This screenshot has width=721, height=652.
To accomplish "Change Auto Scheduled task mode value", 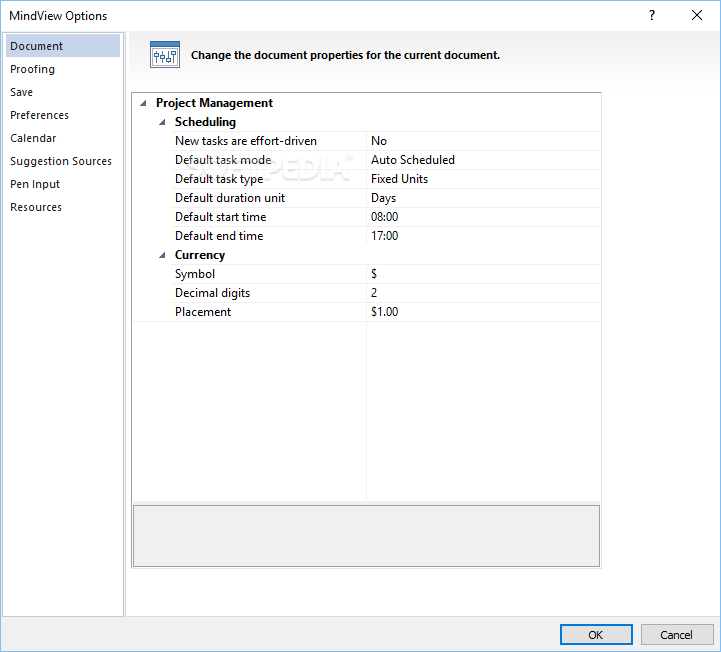I will click(x=483, y=160).
